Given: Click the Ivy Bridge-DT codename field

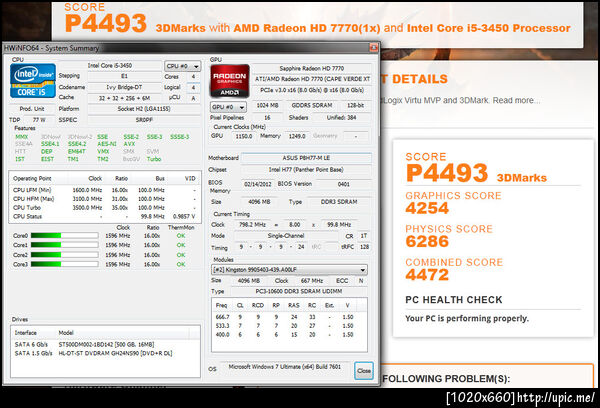Looking at the screenshot, I should pos(125,87).
